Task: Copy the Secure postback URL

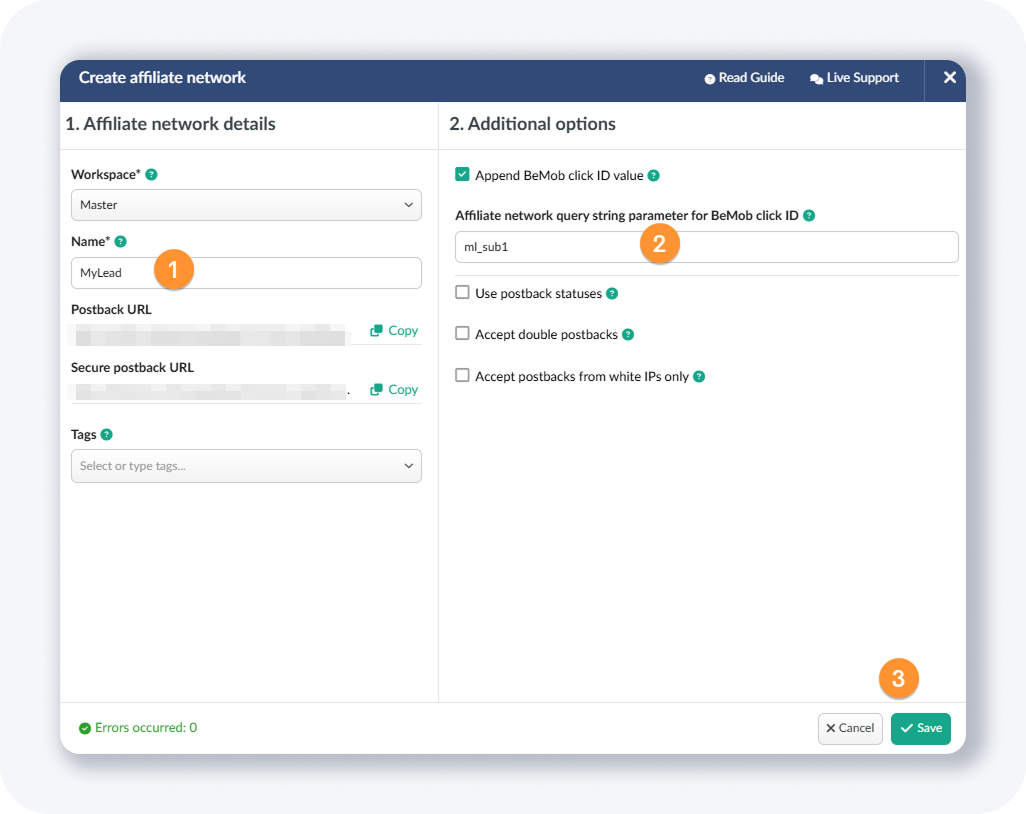Action: [394, 390]
